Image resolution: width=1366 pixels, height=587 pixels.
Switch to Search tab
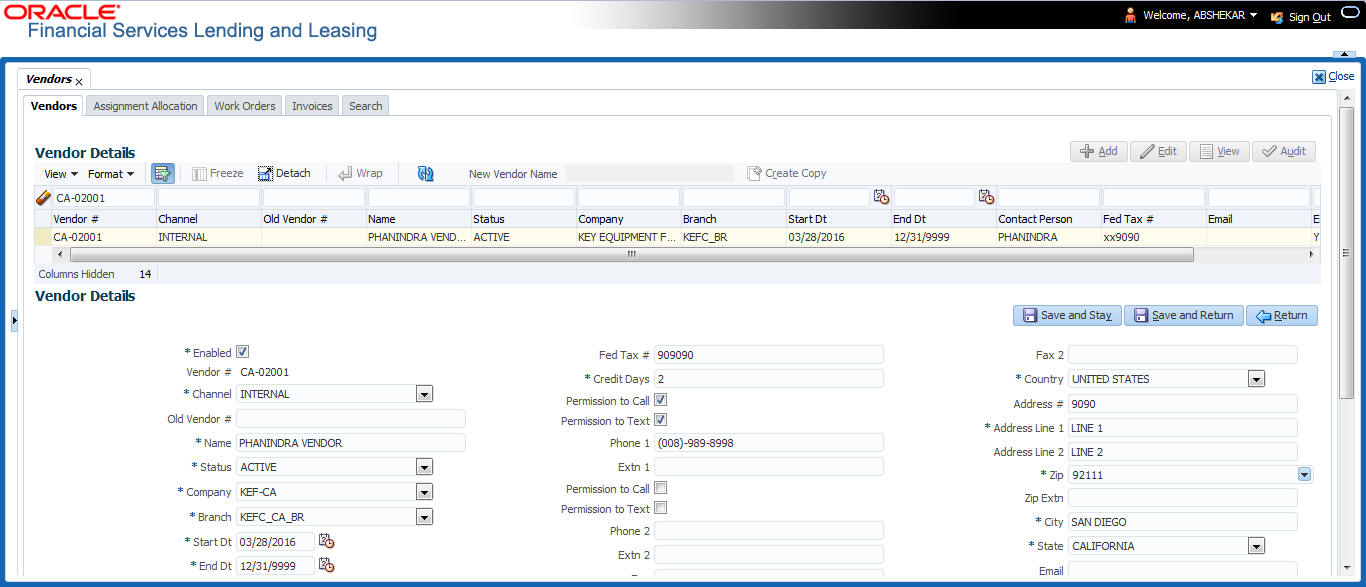point(365,106)
